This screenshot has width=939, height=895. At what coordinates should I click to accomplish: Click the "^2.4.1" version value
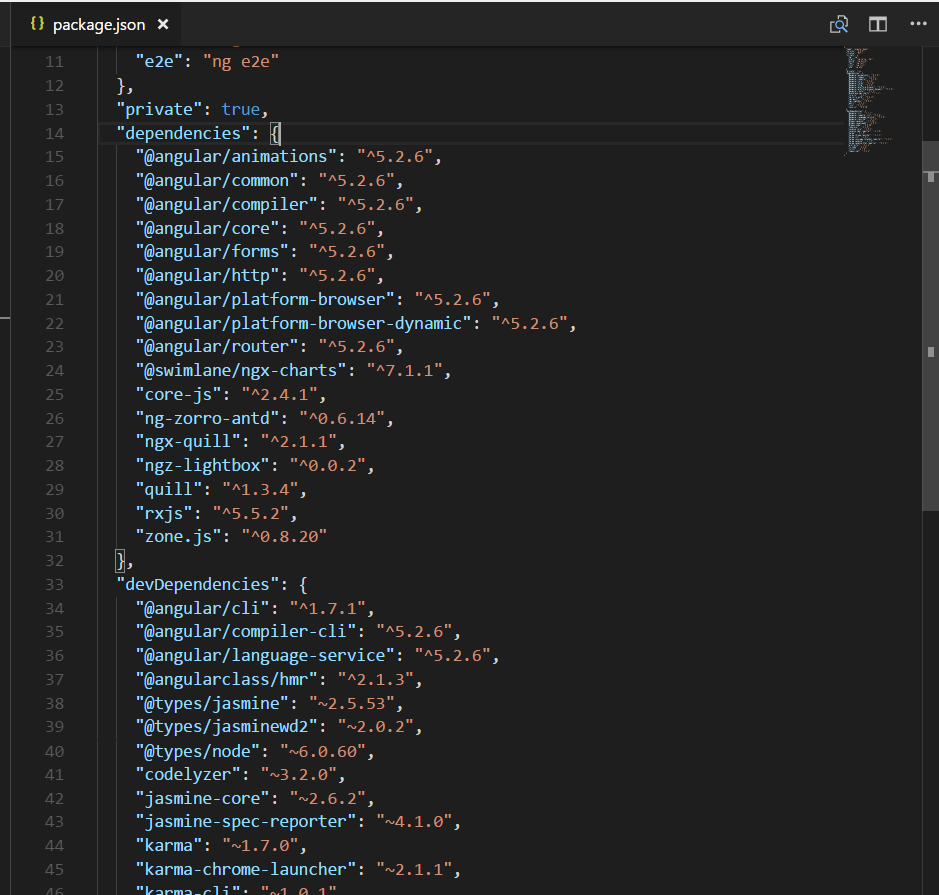coord(280,395)
